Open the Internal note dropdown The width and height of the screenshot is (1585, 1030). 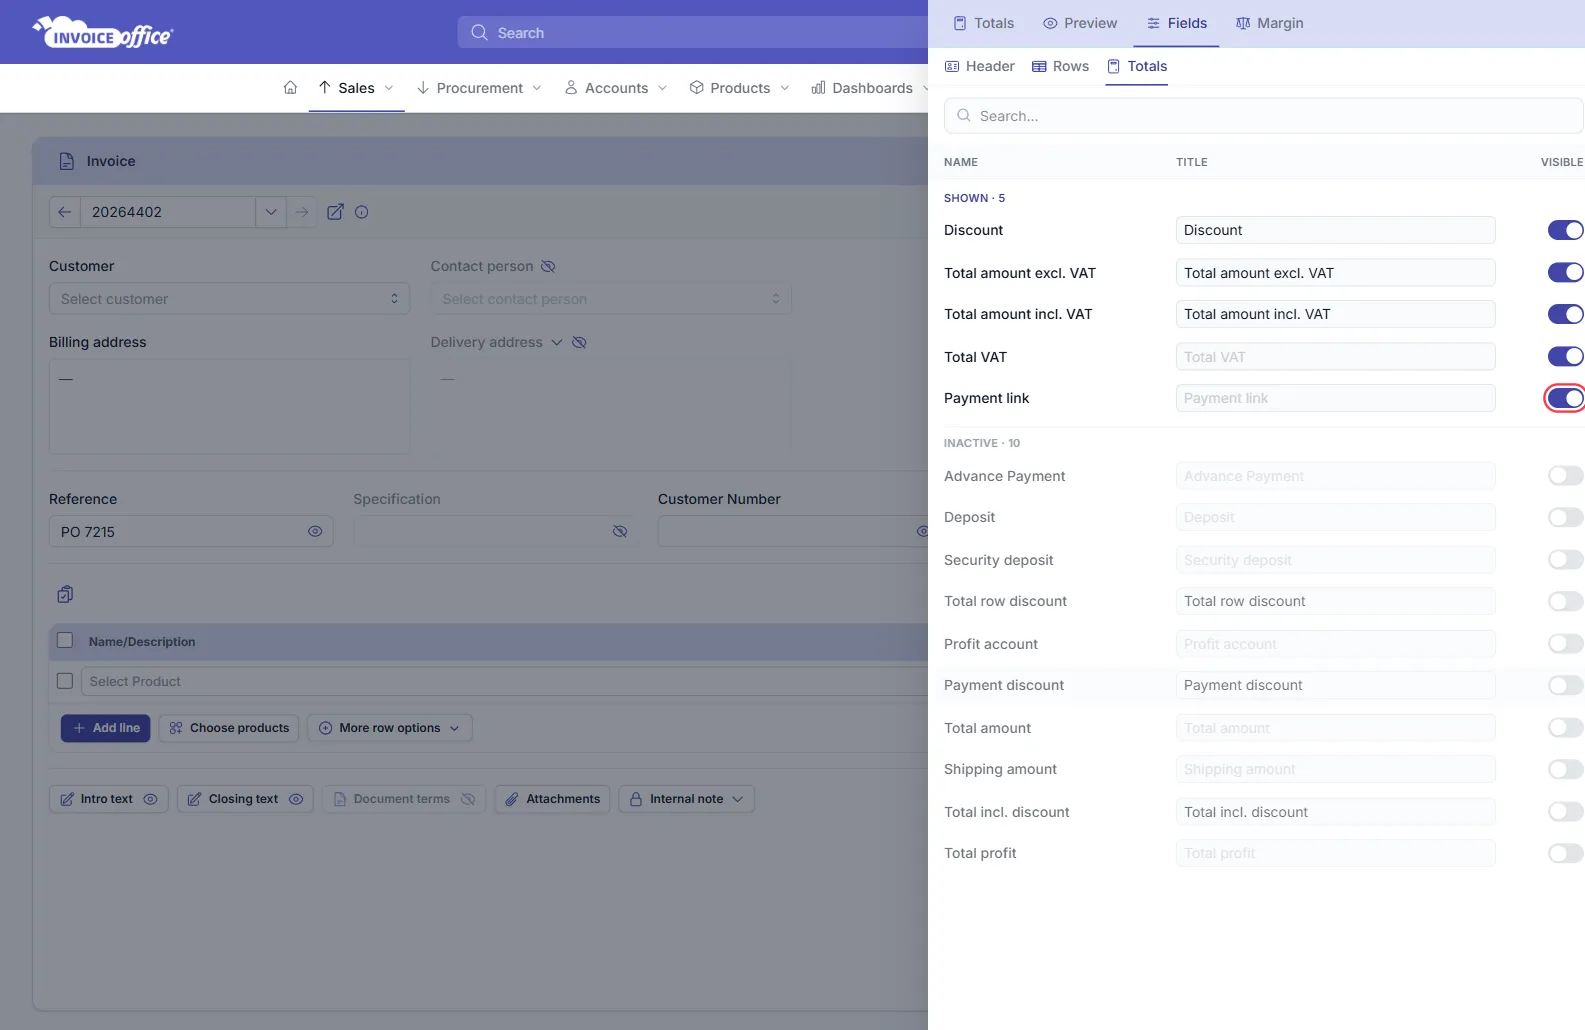coord(686,799)
